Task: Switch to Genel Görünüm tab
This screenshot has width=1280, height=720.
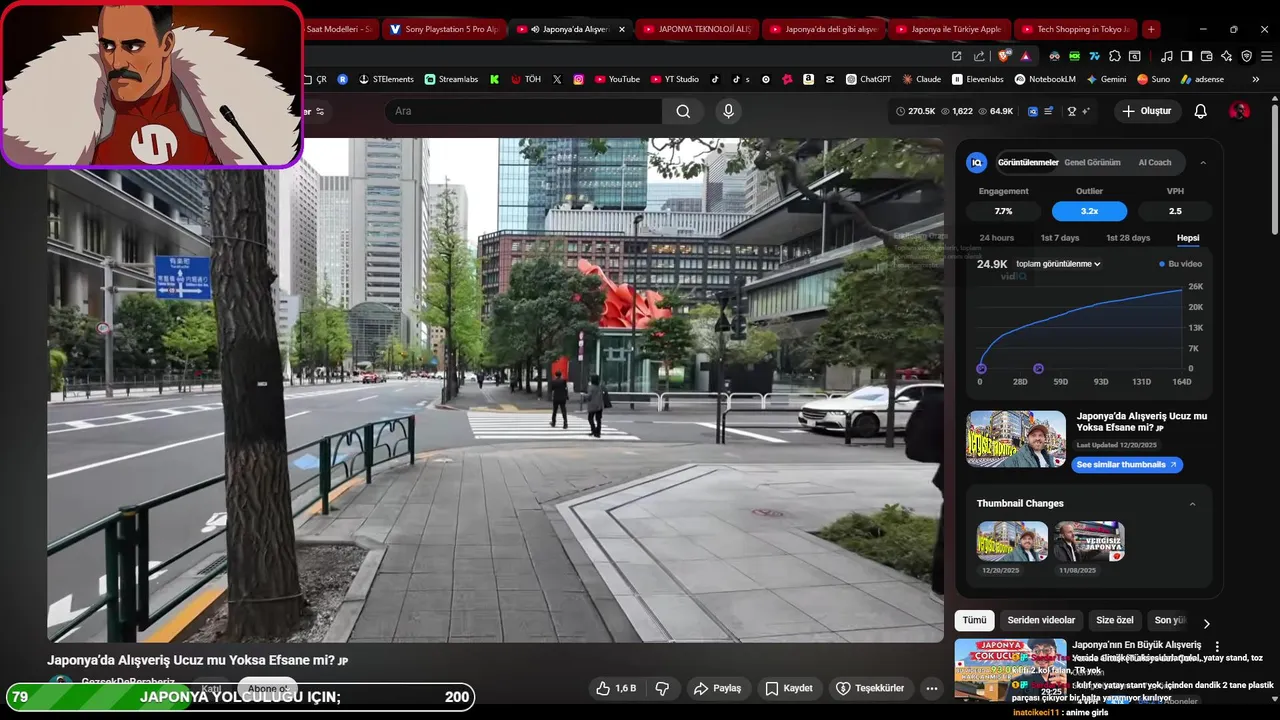Action: point(1092,162)
